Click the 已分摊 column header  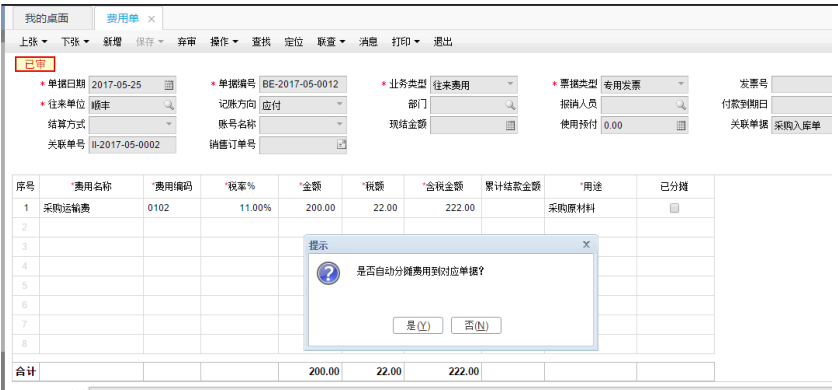pos(674,186)
